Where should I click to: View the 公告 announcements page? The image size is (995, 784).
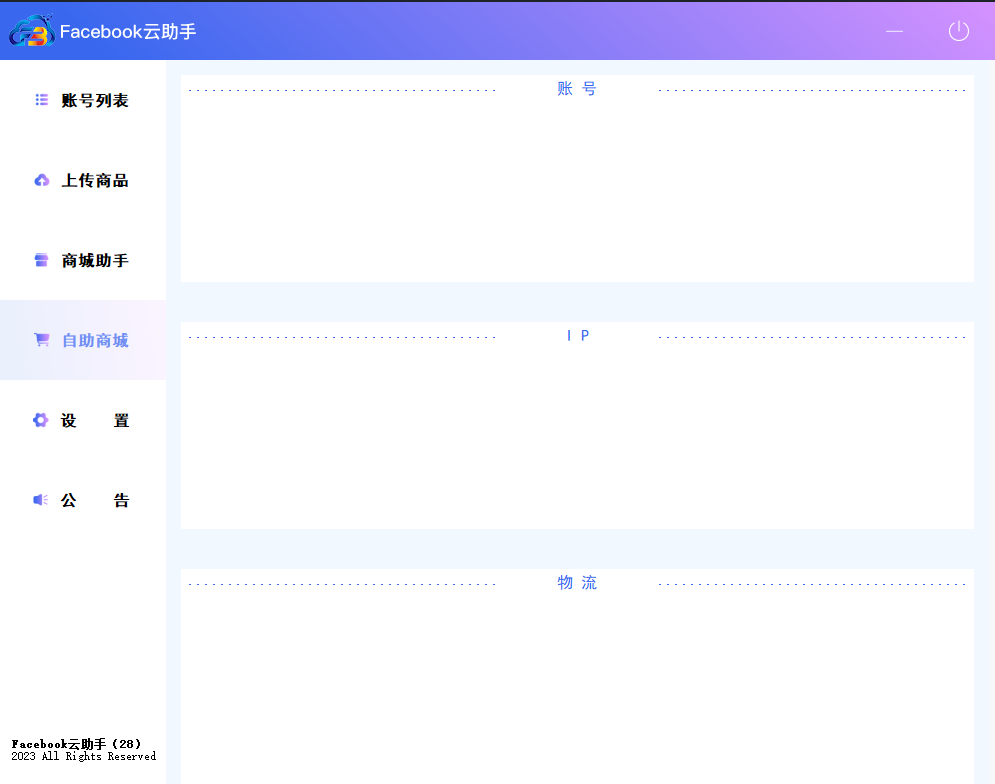(x=95, y=501)
